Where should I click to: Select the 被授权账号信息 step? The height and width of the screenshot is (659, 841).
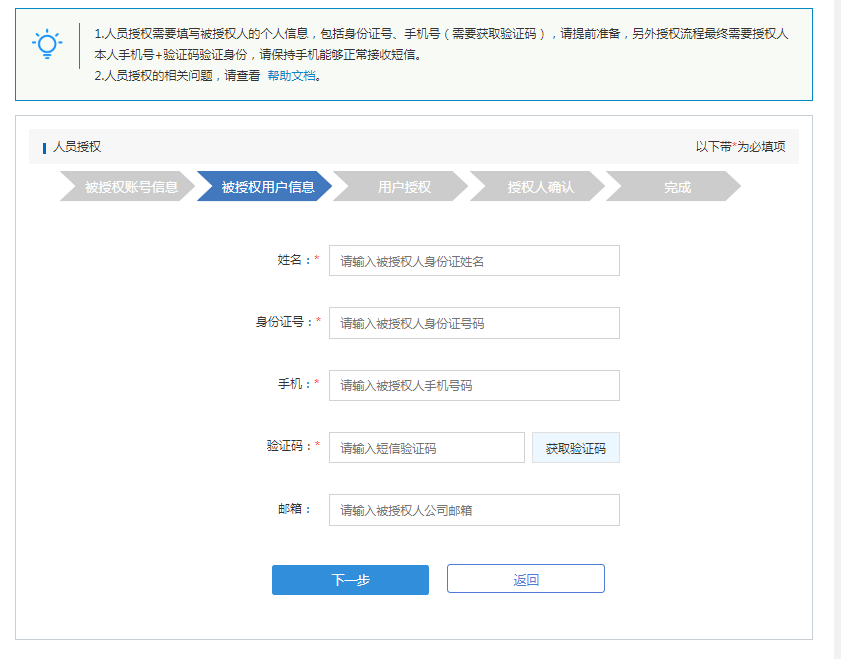coord(125,186)
